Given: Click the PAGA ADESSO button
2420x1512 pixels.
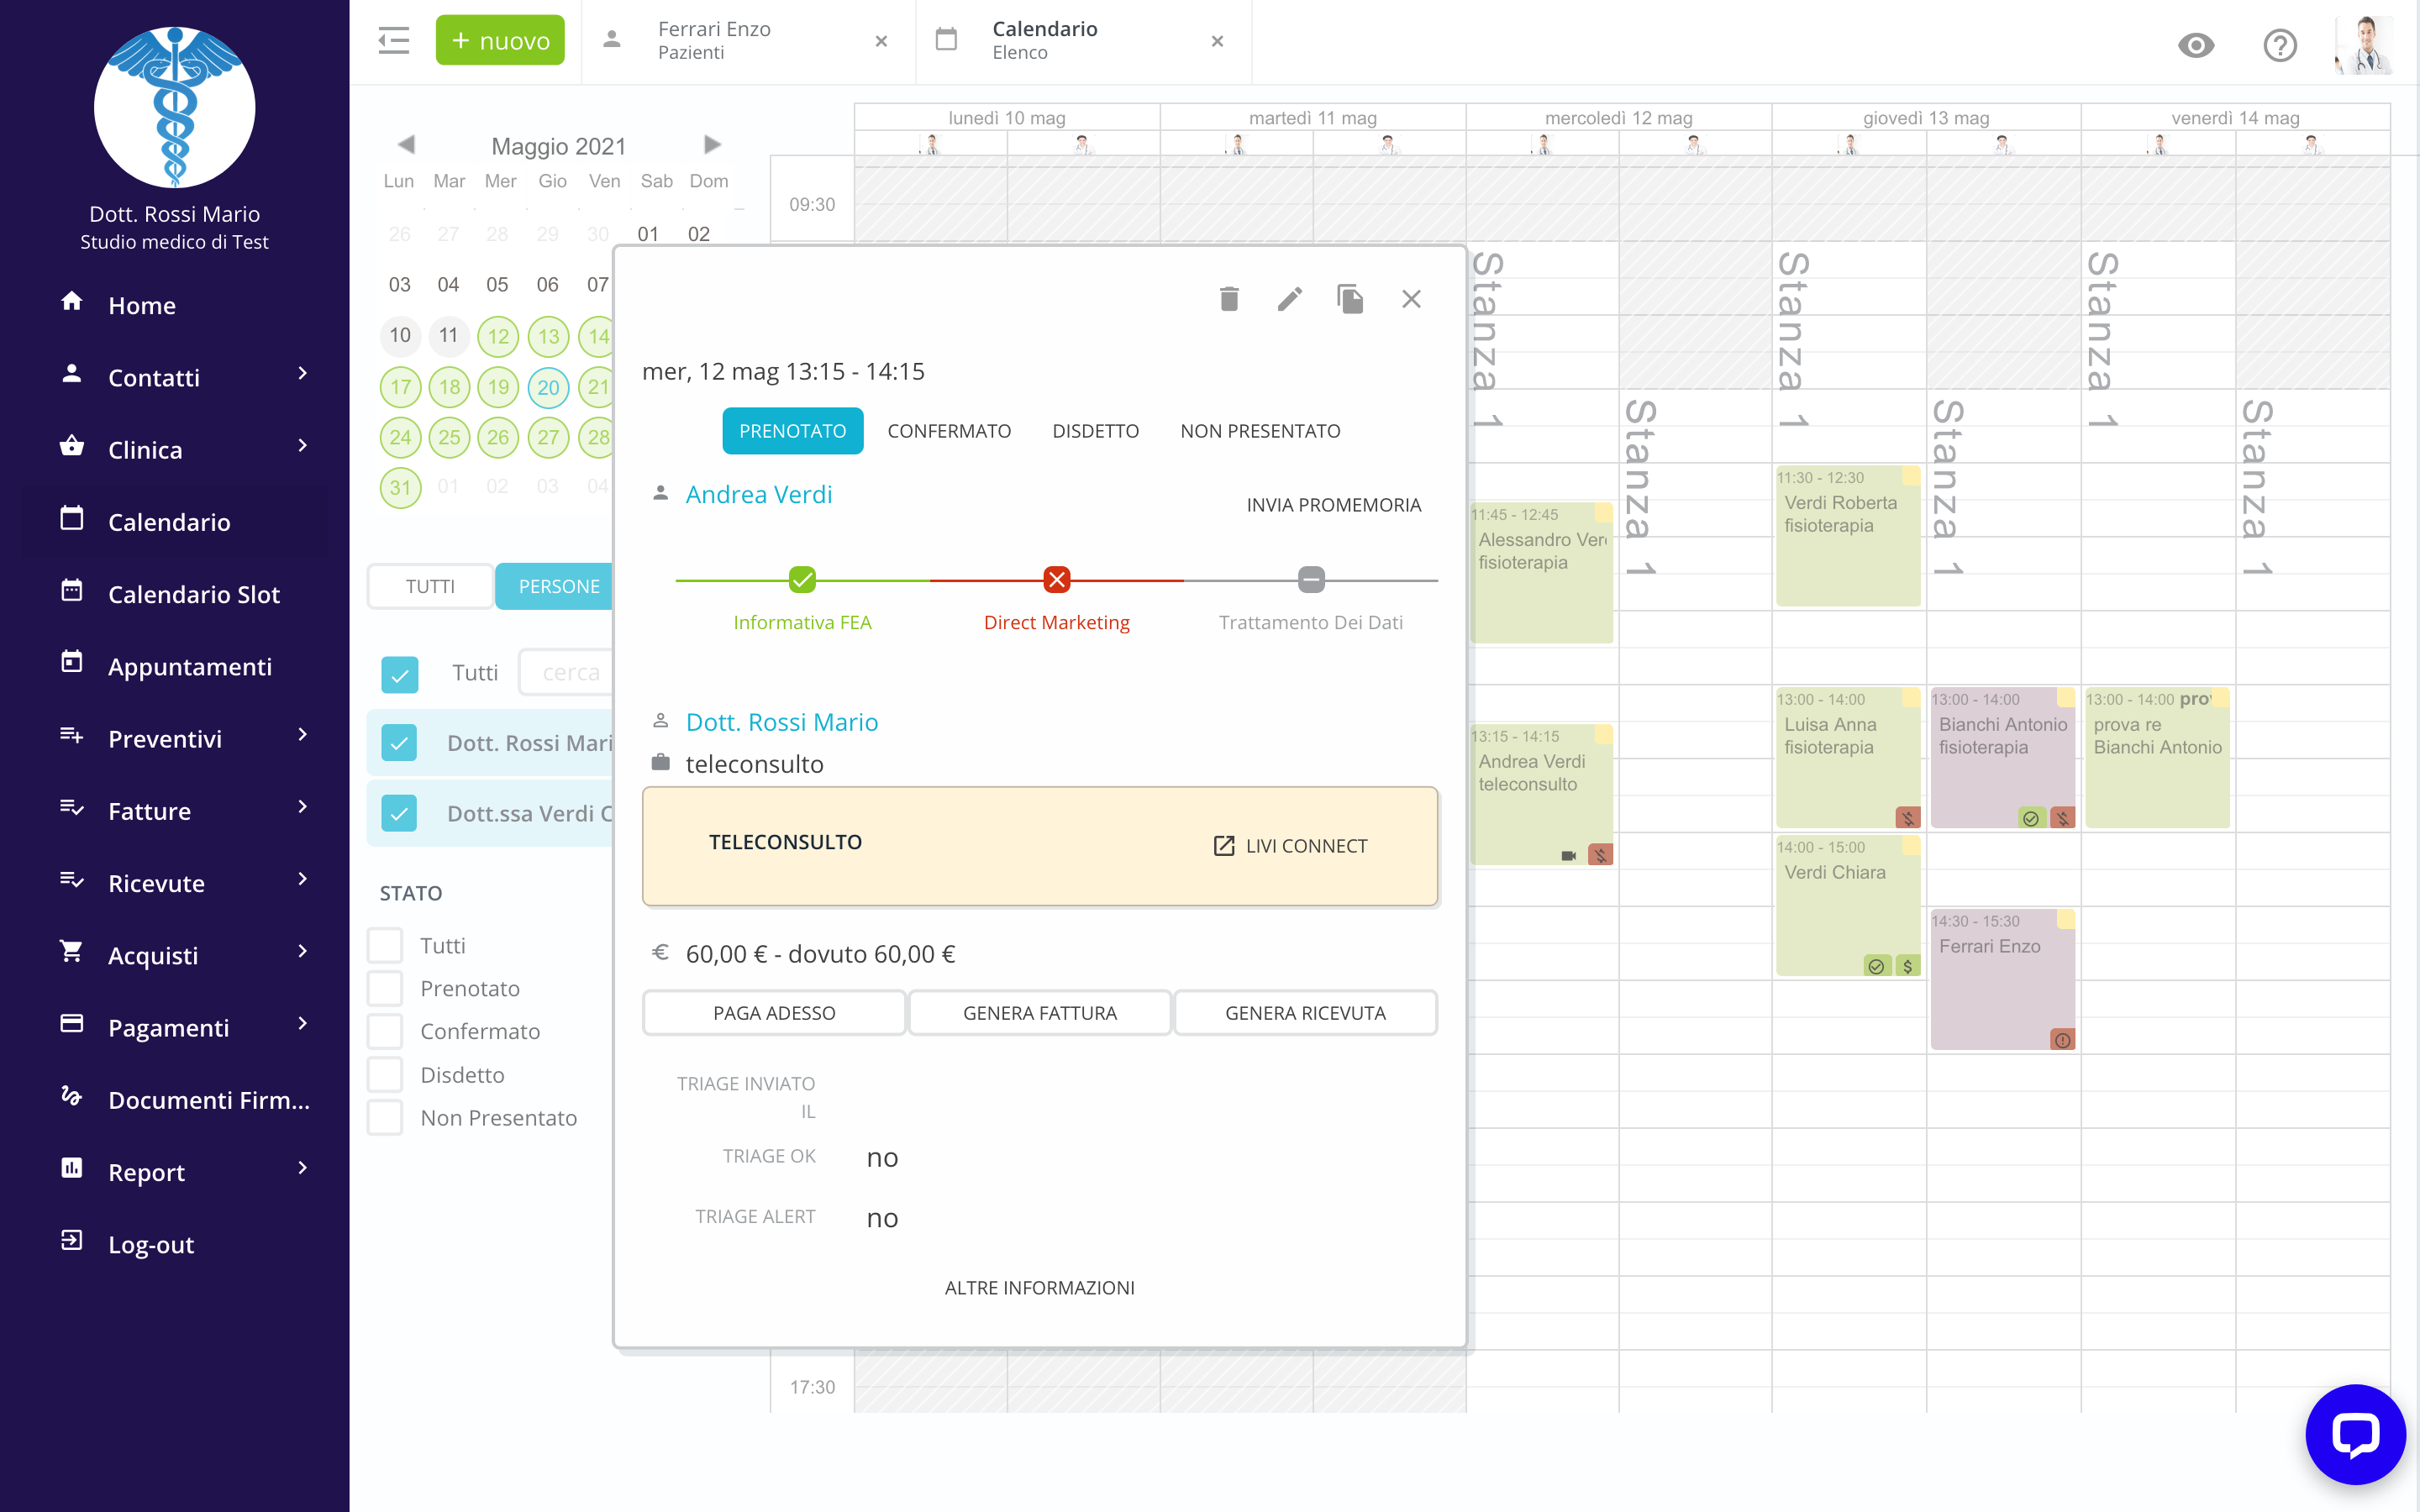Looking at the screenshot, I should coord(774,1013).
